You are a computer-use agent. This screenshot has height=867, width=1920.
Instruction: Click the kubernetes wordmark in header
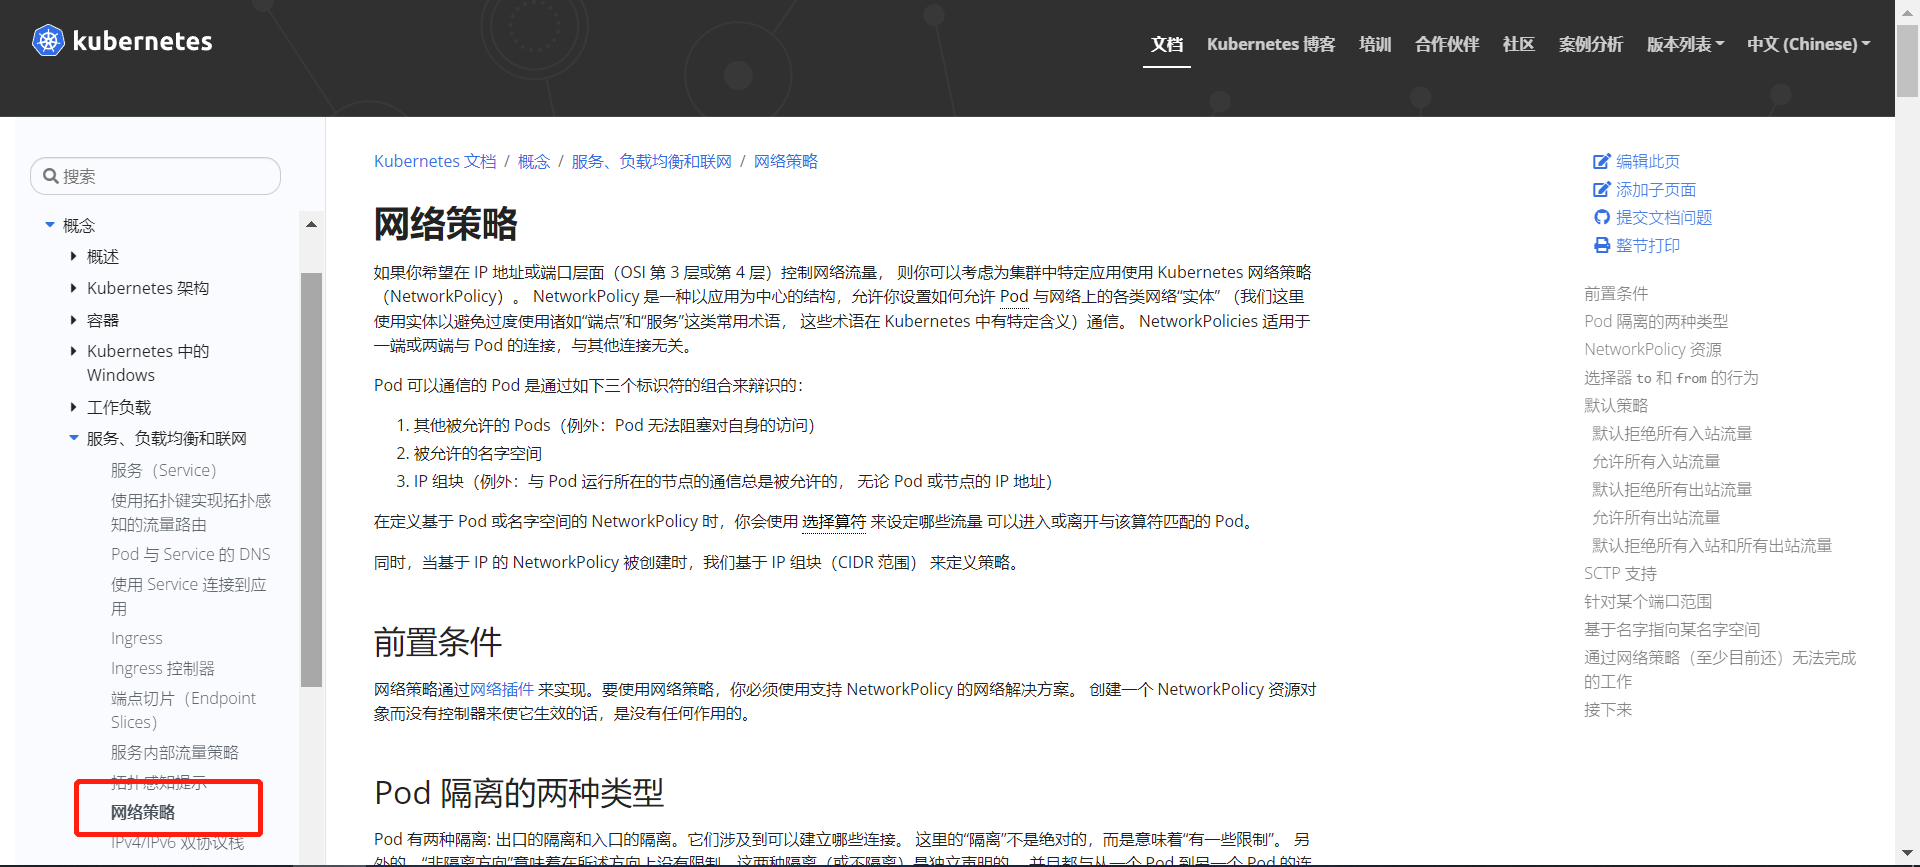(x=142, y=41)
